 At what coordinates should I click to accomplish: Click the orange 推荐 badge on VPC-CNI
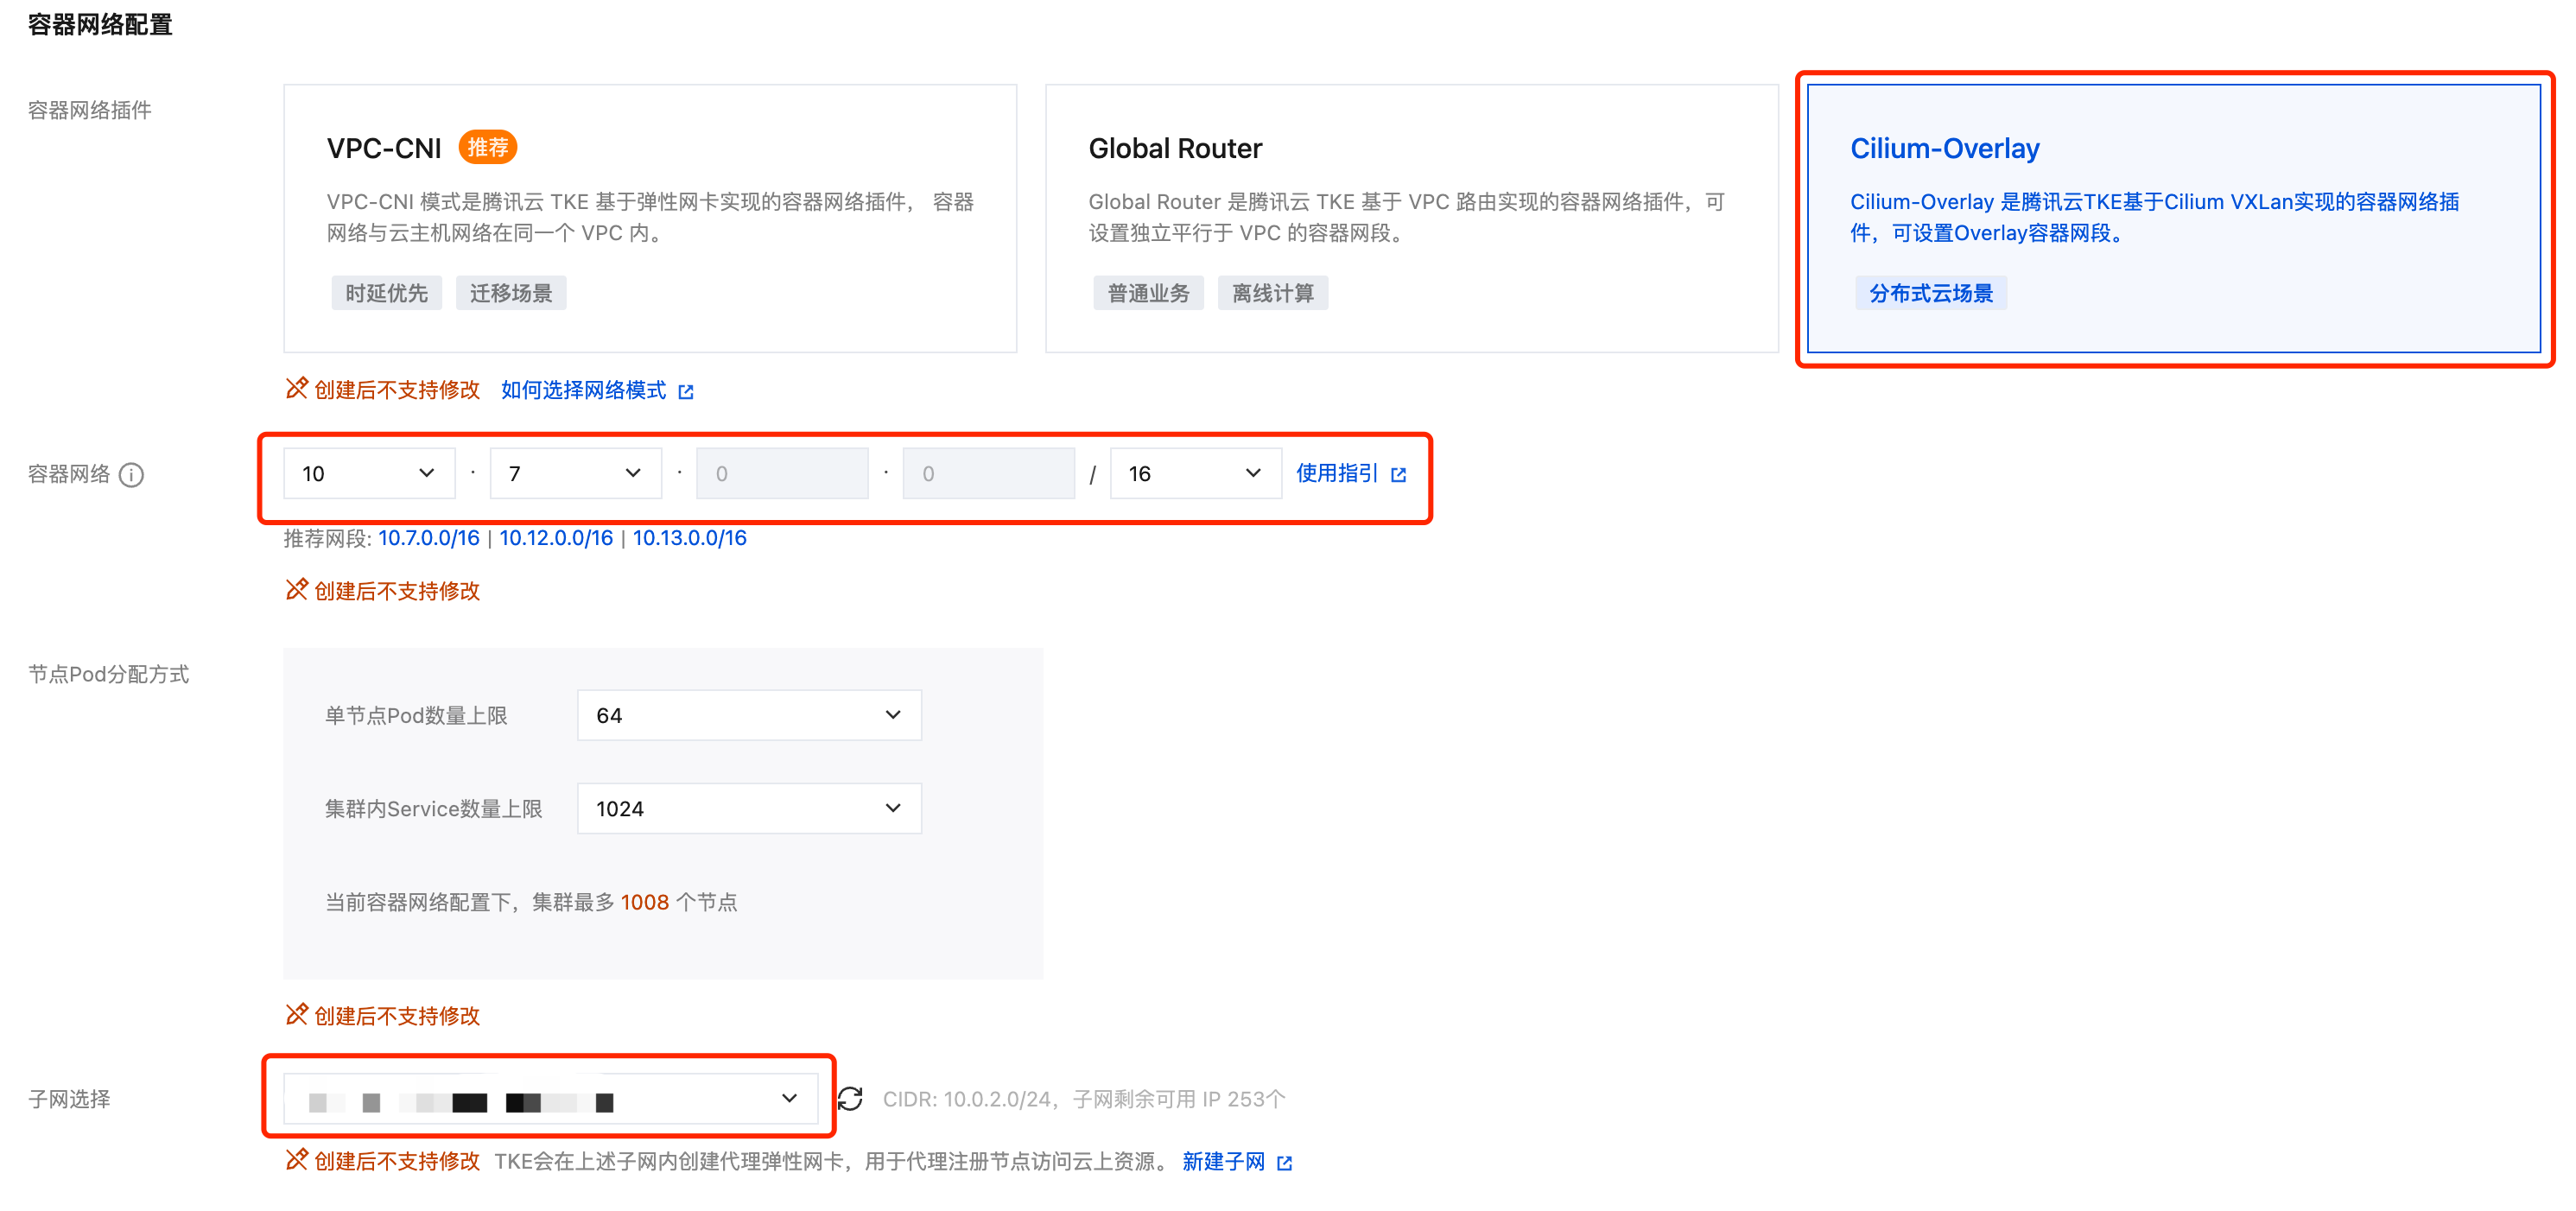coord(487,148)
